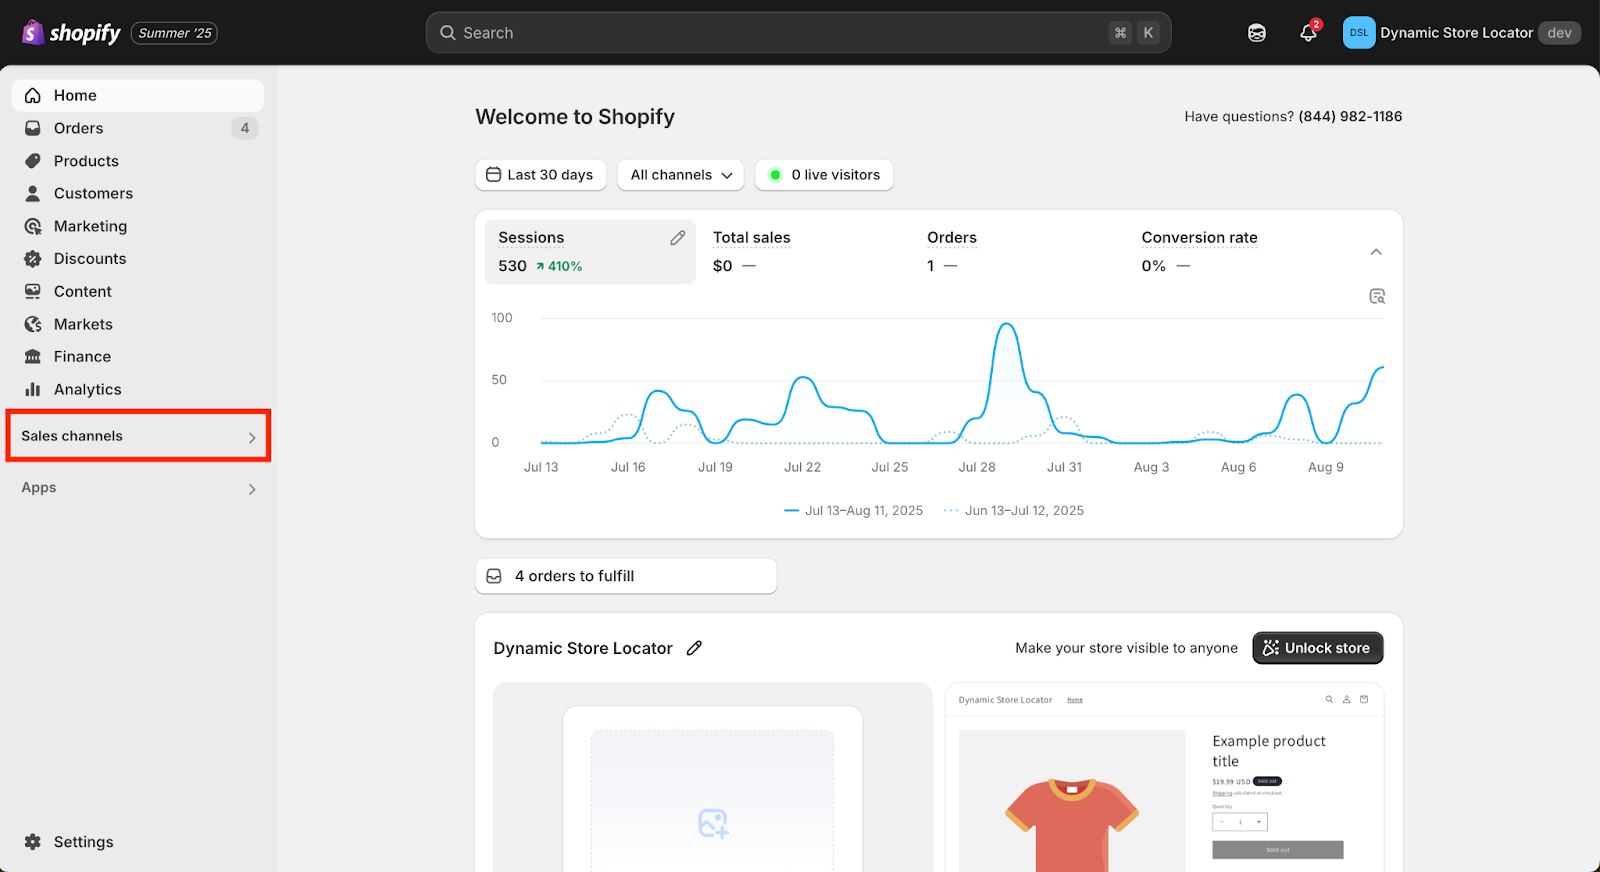Click the Orders inbox icon

[x=33, y=128]
